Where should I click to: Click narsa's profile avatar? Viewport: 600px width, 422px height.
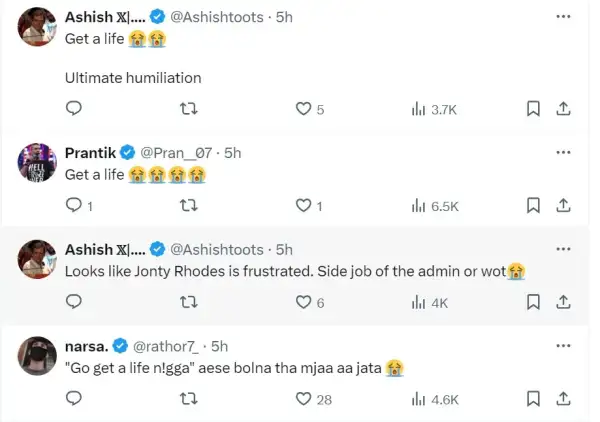(x=36, y=354)
